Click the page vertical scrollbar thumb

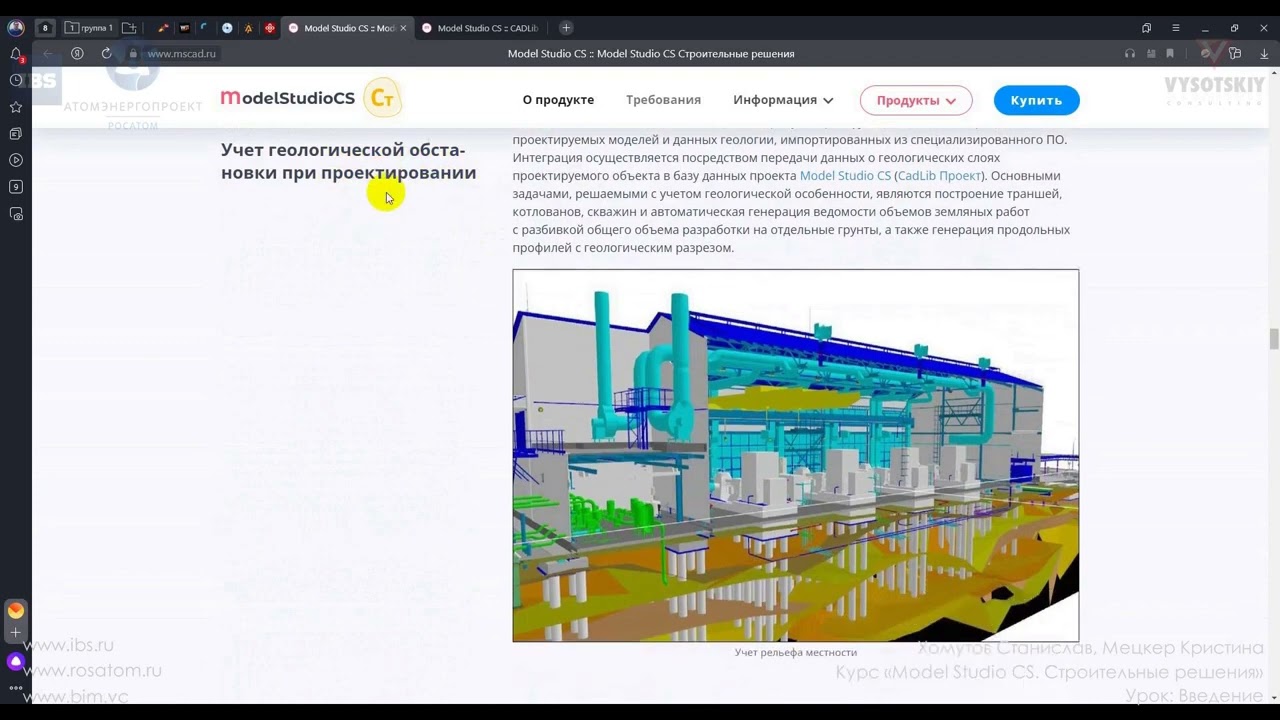tap(1274, 339)
